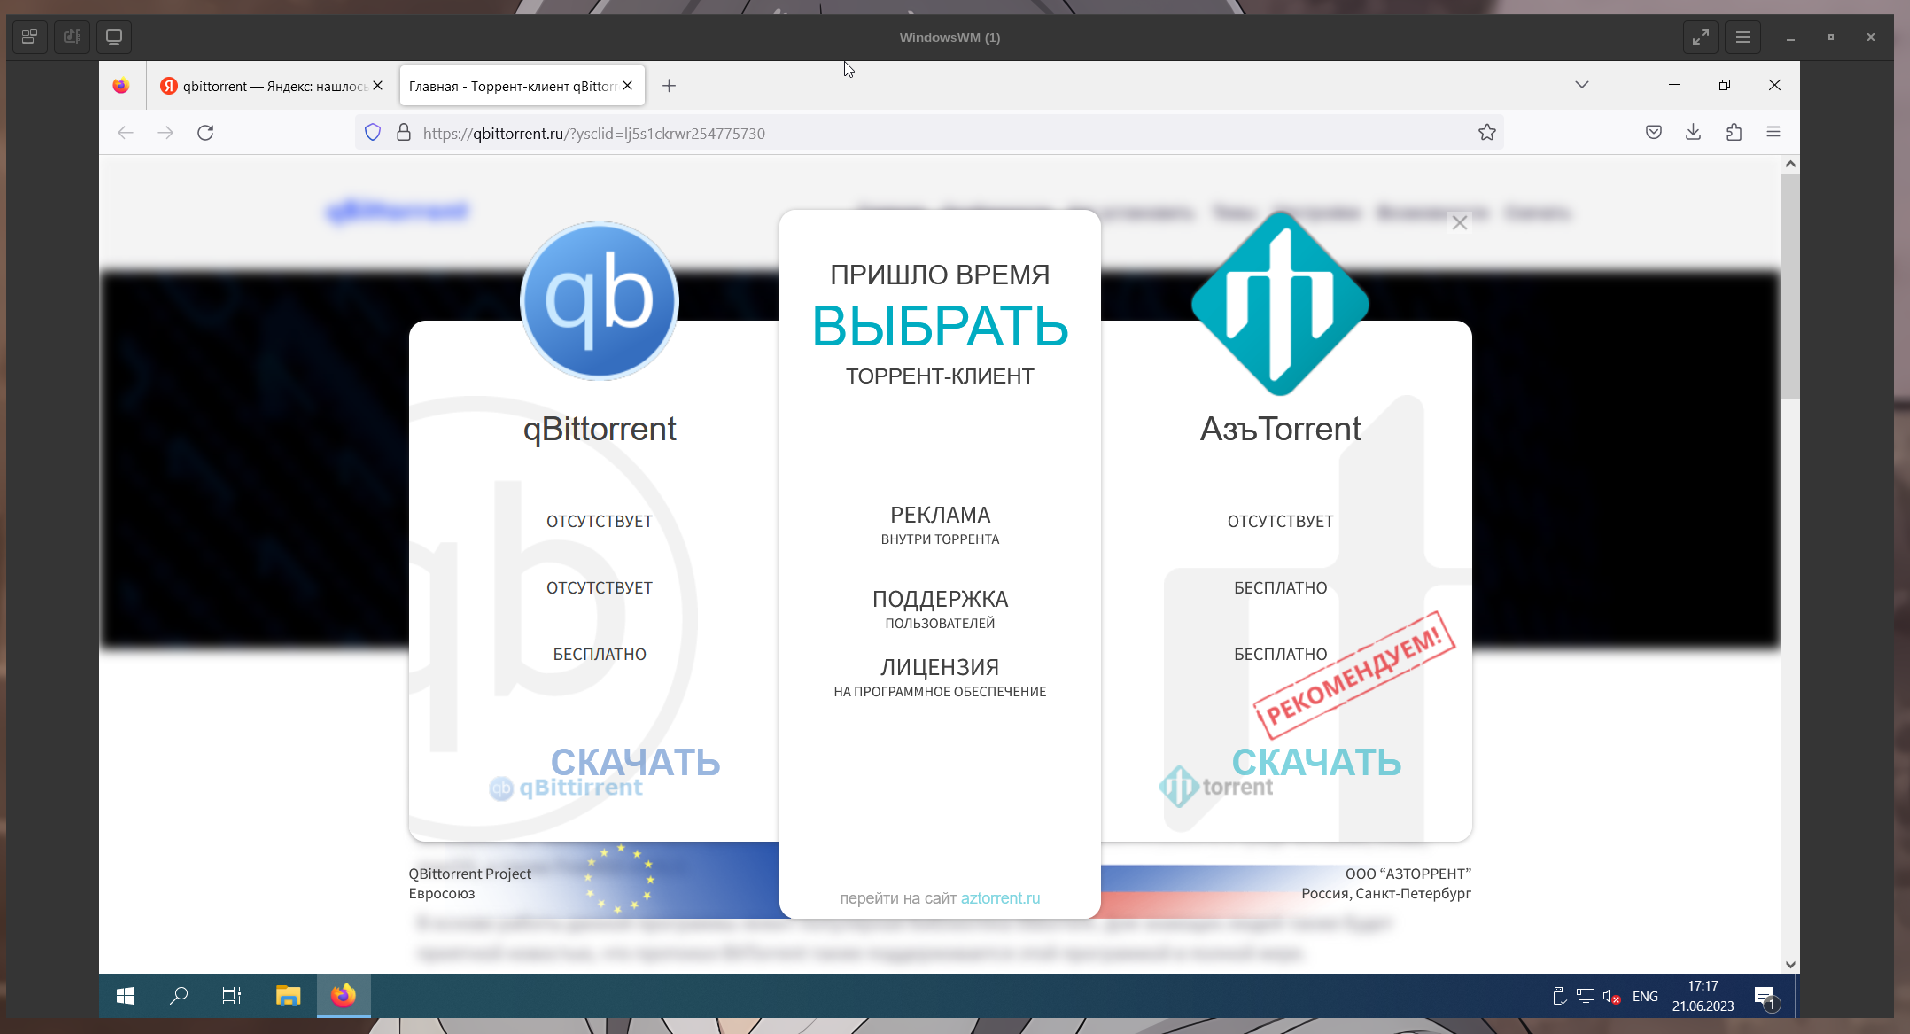Click the second WindowsWM toolbar icon
1910x1034 pixels.
[x=72, y=38]
